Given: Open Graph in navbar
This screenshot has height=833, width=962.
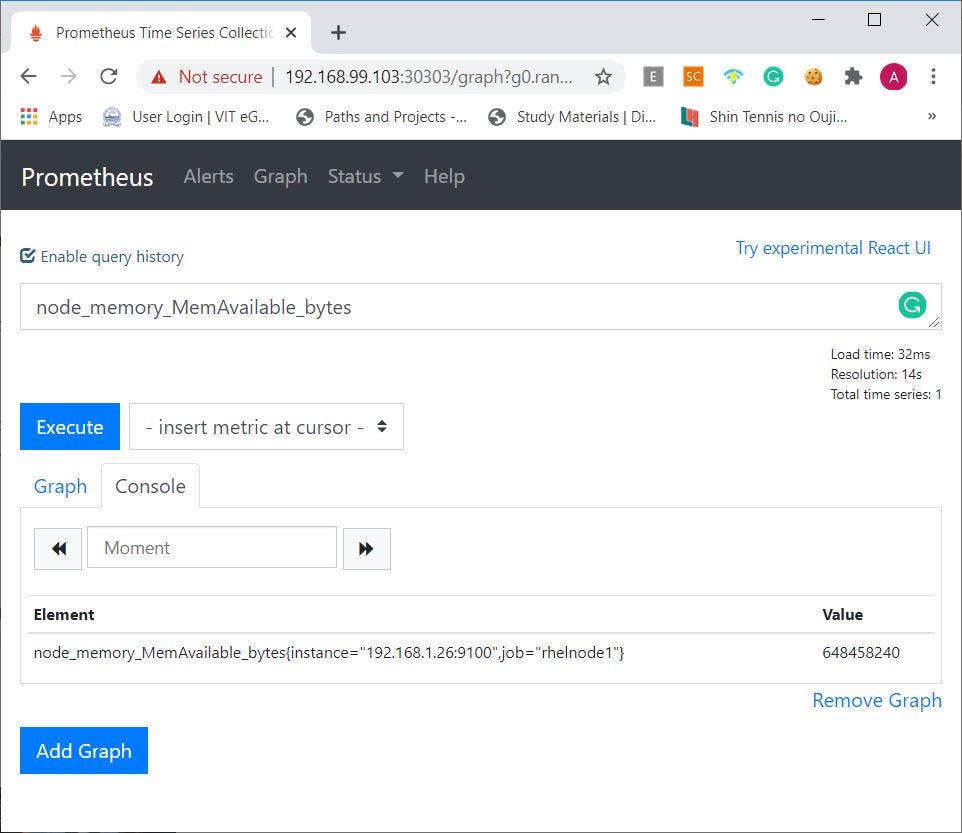Looking at the screenshot, I should pos(280,177).
